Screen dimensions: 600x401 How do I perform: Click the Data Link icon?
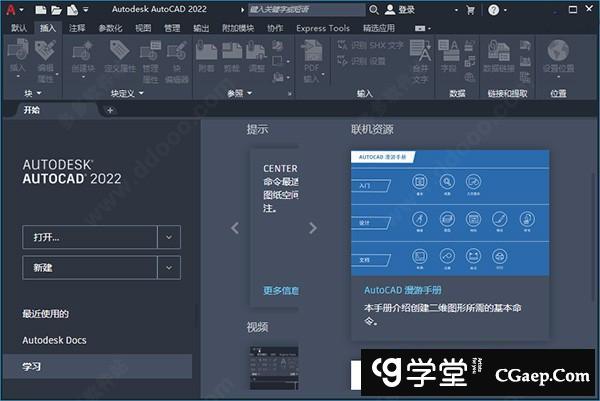(x=497, y=53)
